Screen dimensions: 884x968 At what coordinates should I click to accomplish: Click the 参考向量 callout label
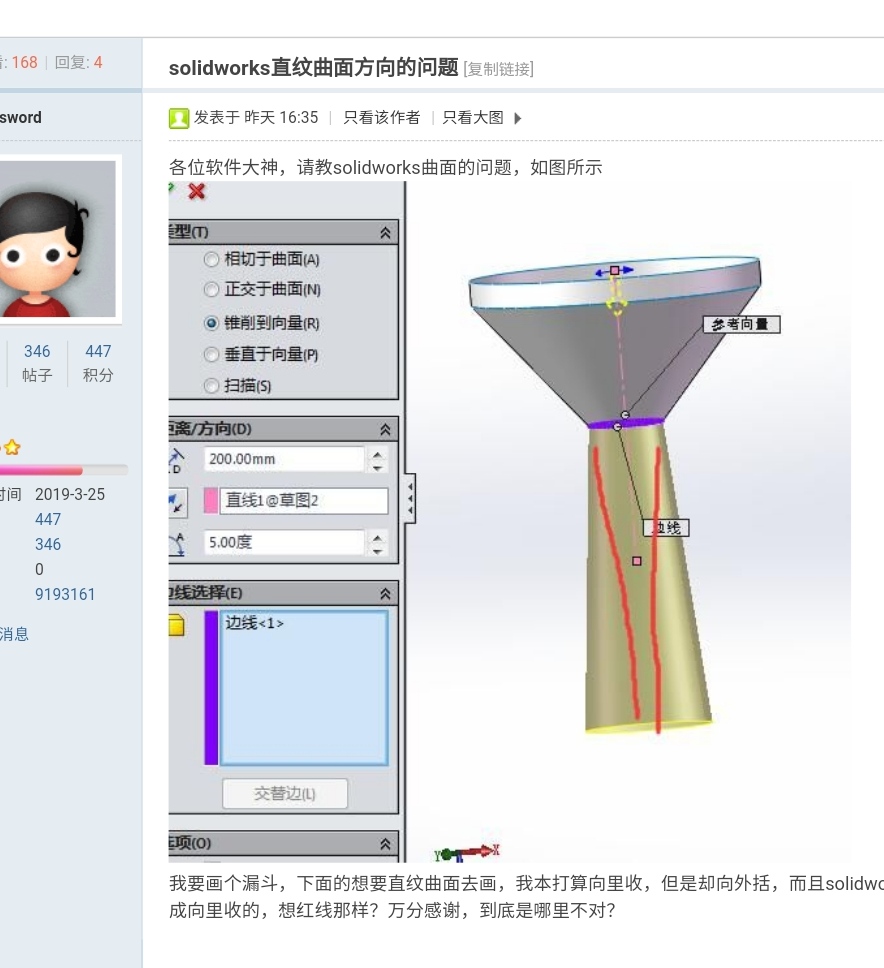[x=741, y=325]
